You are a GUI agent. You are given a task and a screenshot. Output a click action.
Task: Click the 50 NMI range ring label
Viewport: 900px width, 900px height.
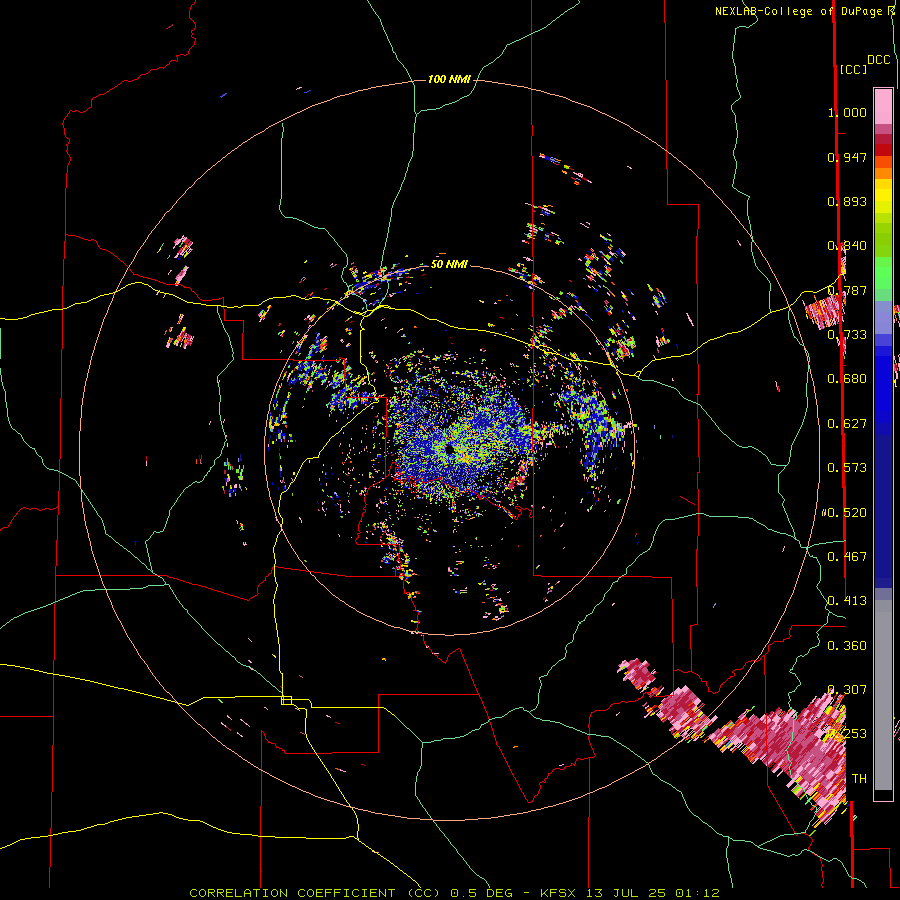(x=449, y=264)
